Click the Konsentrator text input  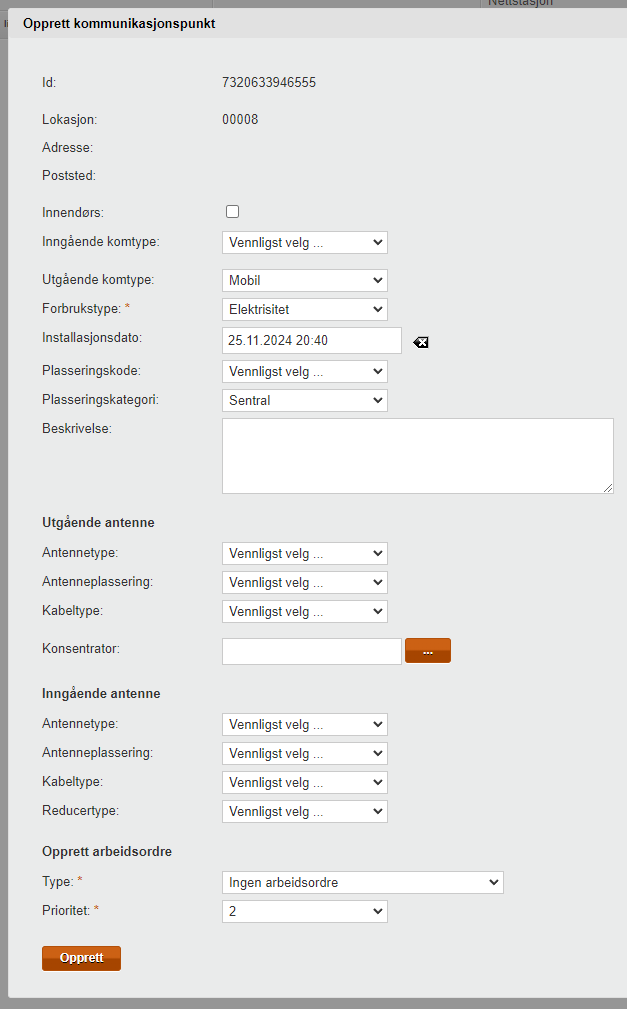click(x=311, y=651)
